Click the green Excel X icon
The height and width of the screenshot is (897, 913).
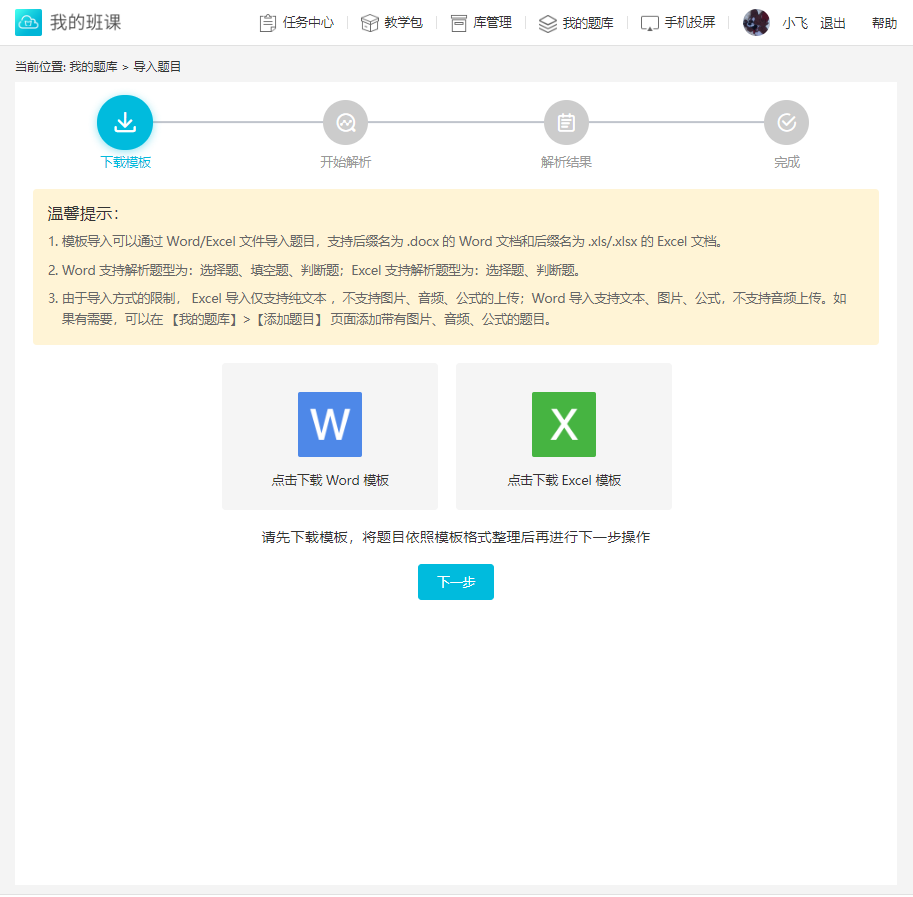(x=564, y=424)
